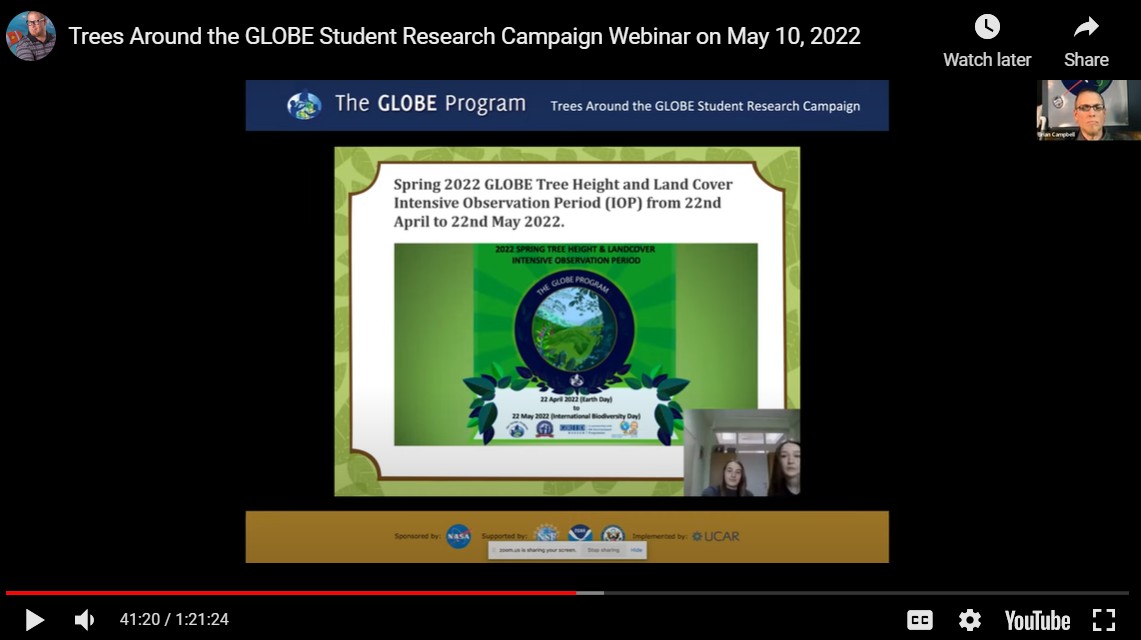
Task: Click the green Intensive Observation Period poster image
Action: coord(576,344)
